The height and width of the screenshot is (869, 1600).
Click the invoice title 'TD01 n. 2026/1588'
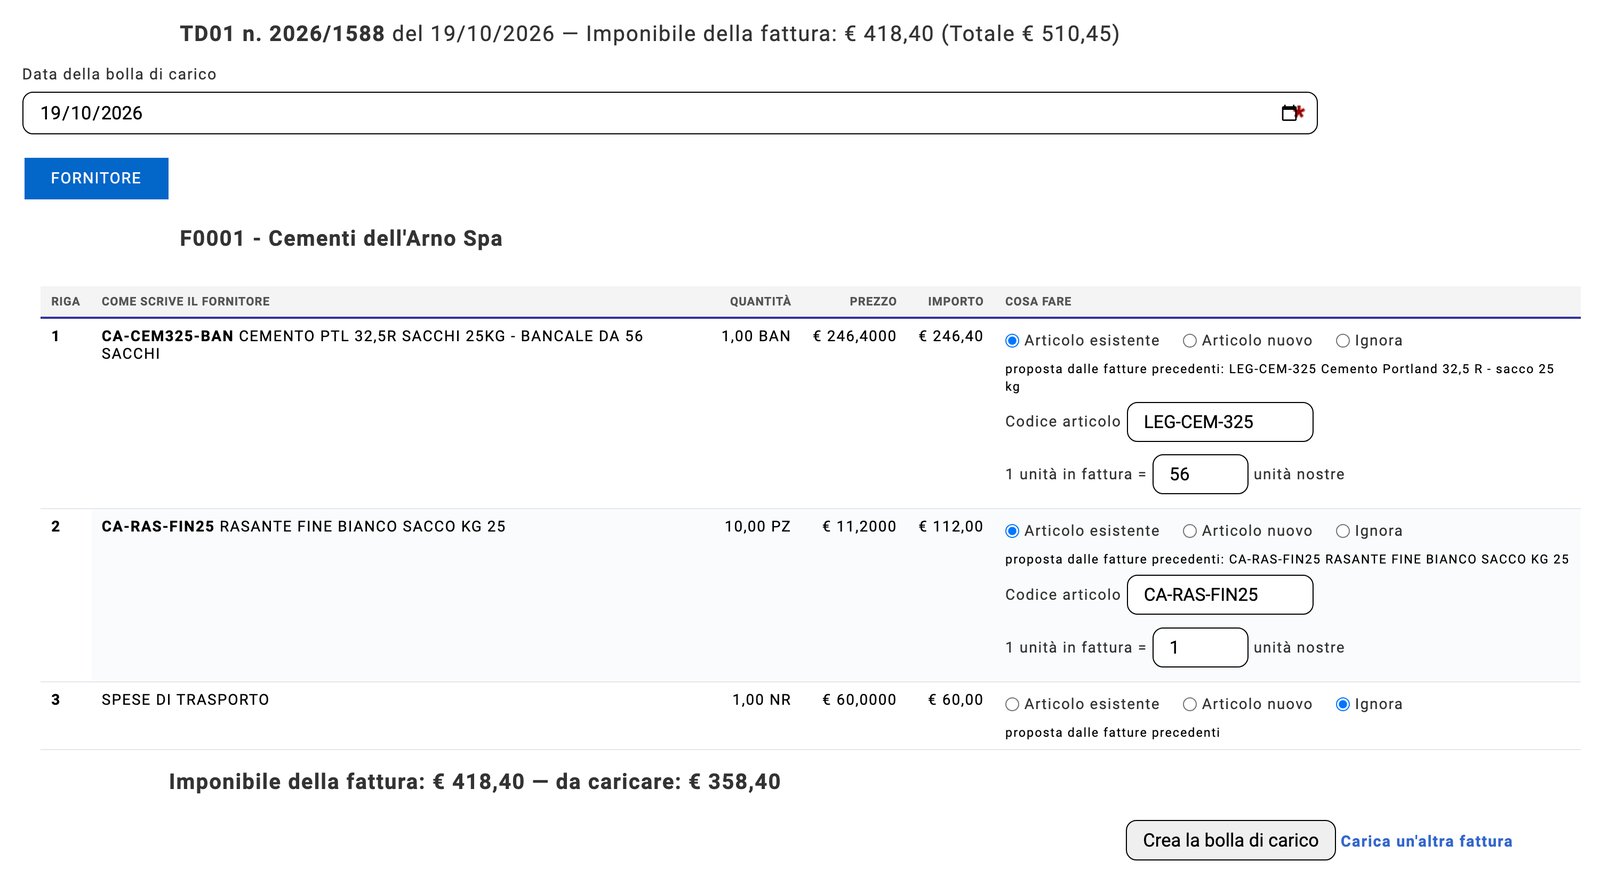click(x=282, y=34)
